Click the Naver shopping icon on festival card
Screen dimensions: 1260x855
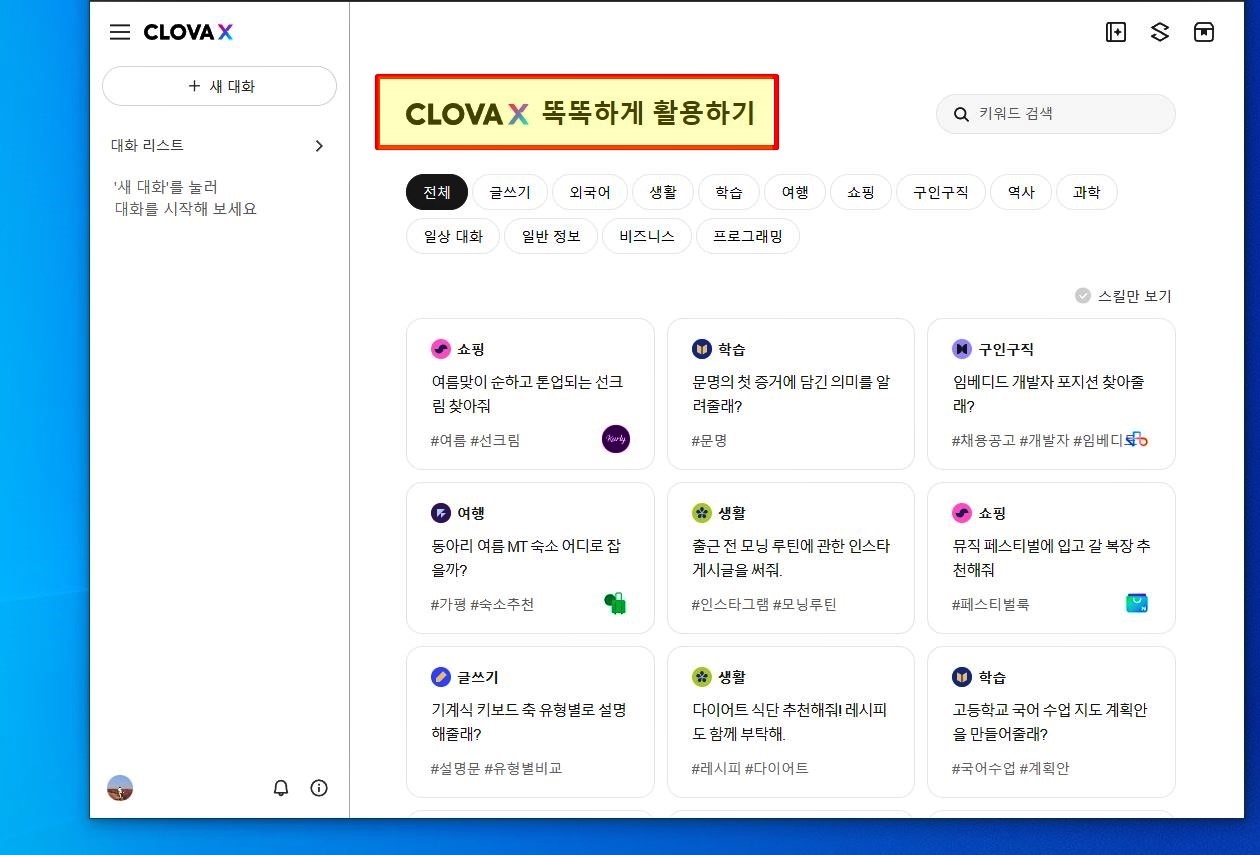click(x=1136, y=603)
